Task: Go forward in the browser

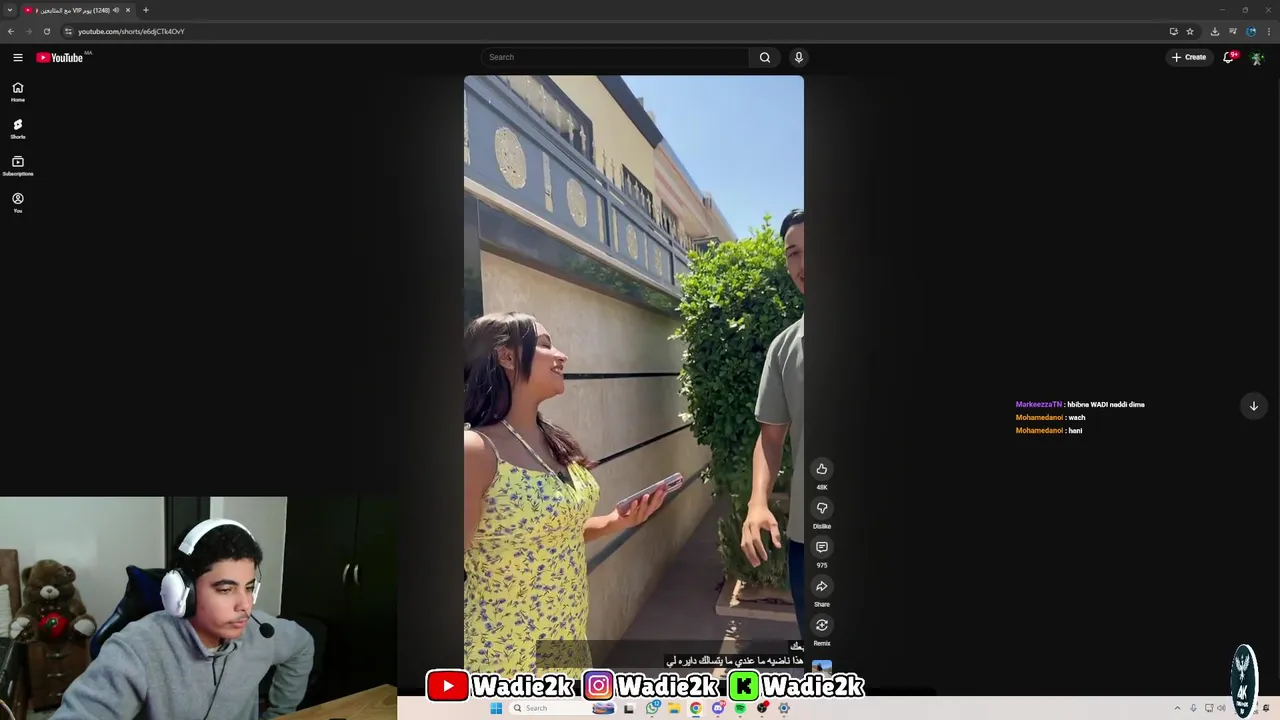Action: (x=28, y=31)
